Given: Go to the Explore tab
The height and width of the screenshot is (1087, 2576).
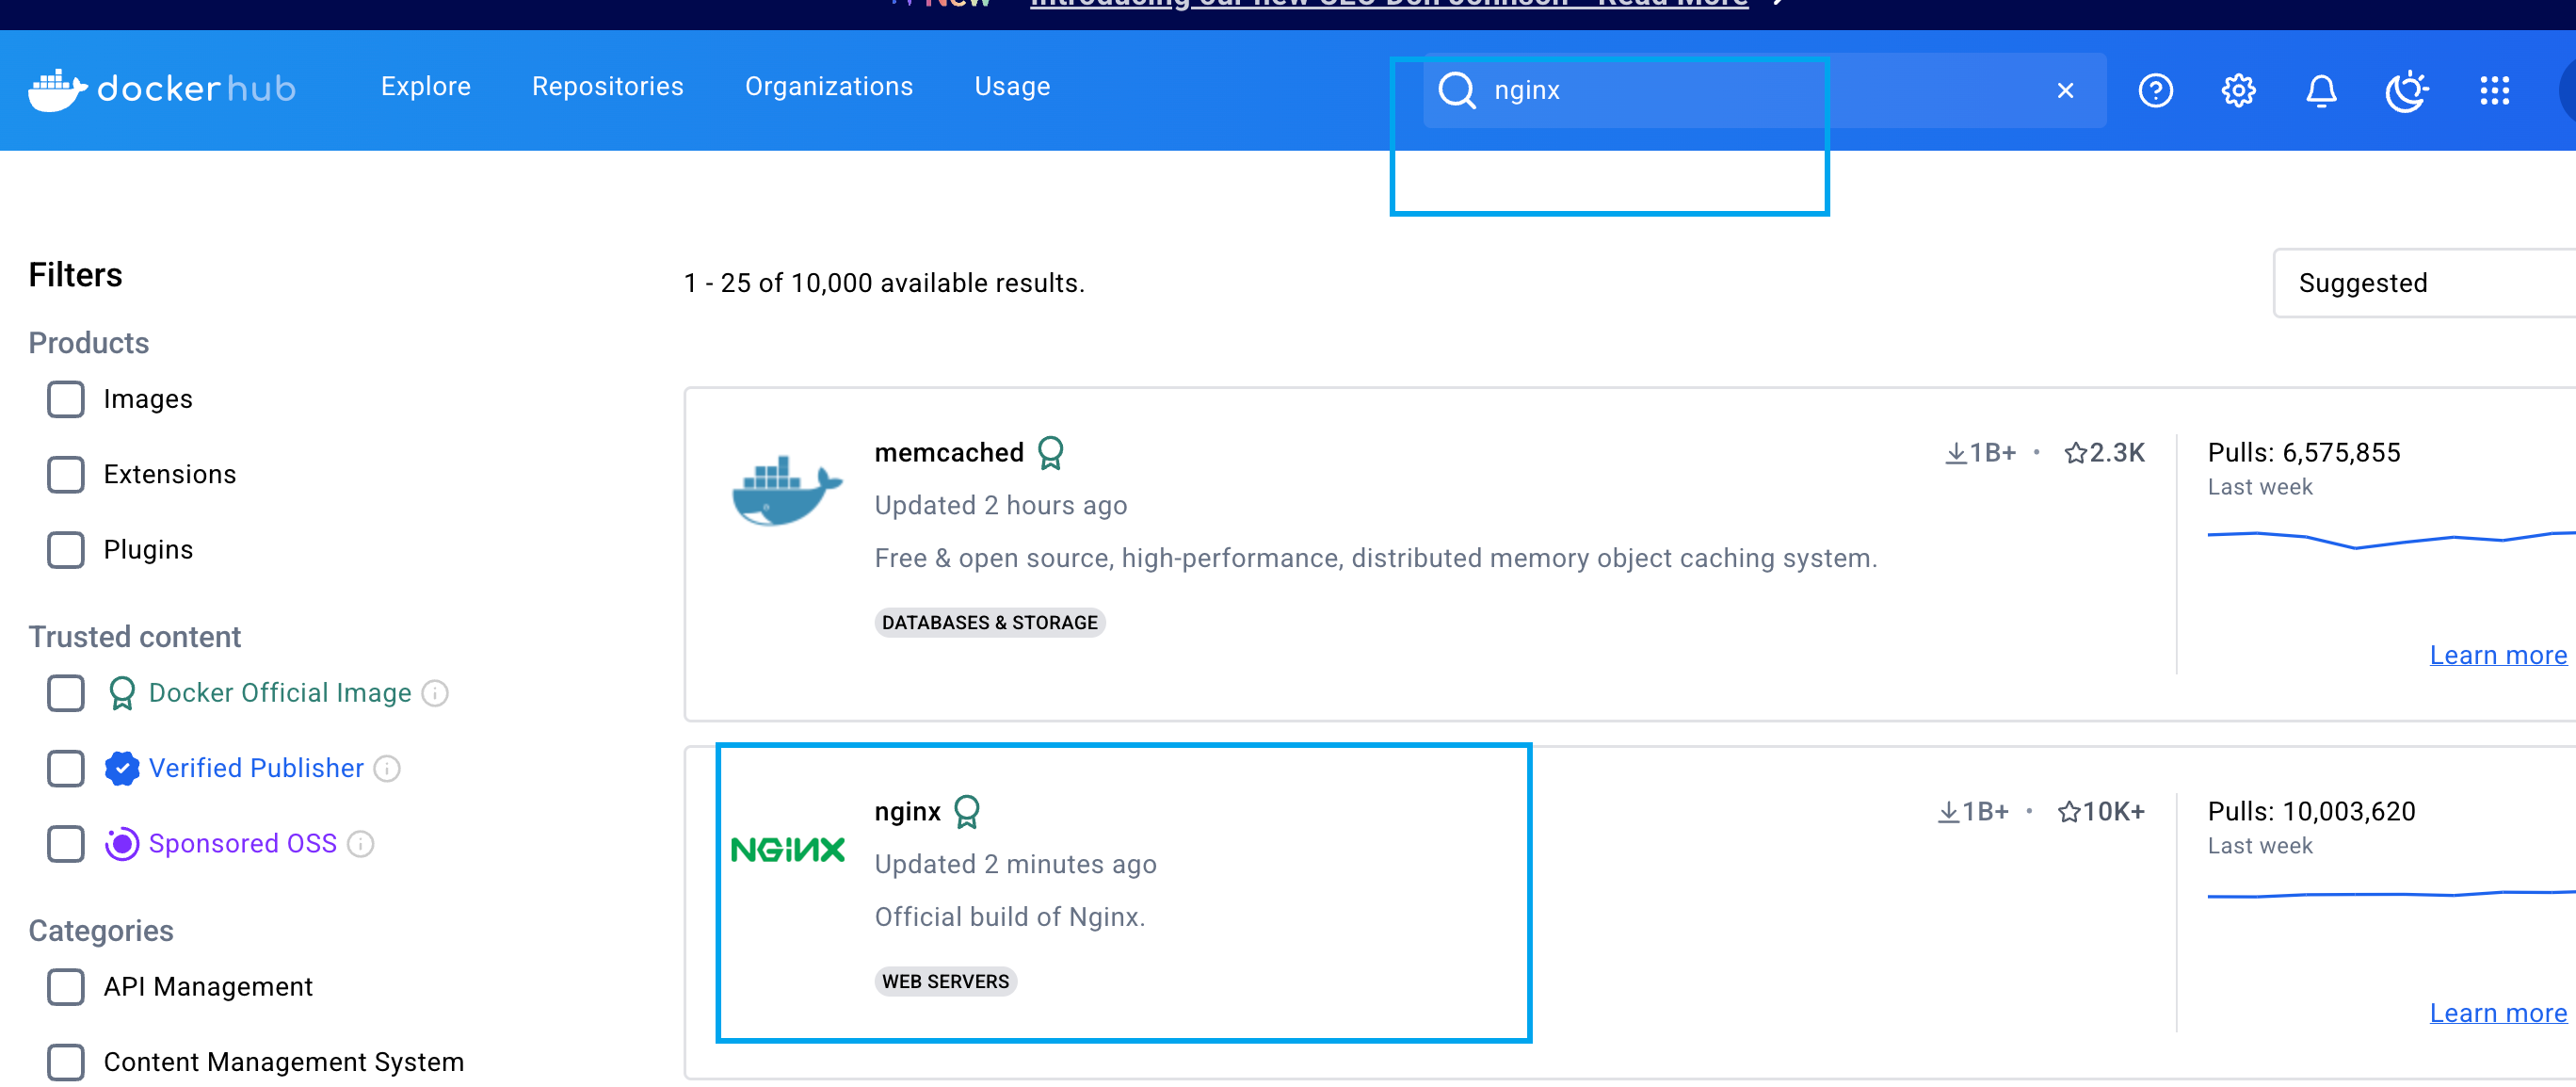Looking at the screenshot, I should click(426, 87).
